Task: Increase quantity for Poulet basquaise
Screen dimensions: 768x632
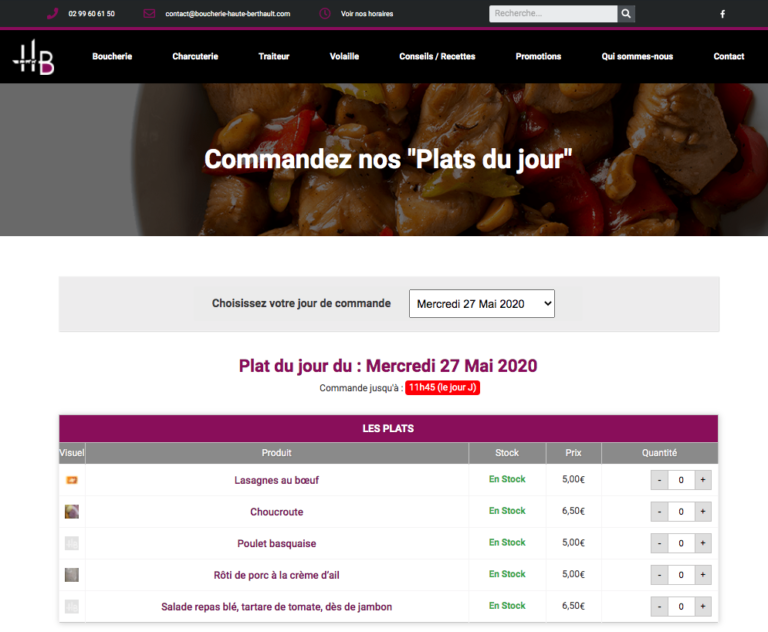Action: click(703, 543)
